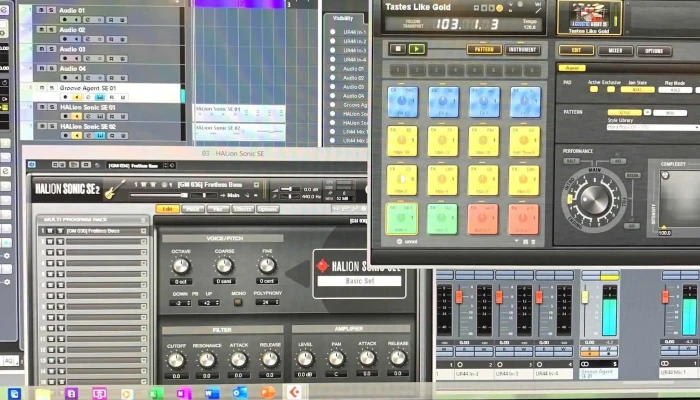Mute the Audio 02 track
The image size is (700, 400).
(42, 29)
